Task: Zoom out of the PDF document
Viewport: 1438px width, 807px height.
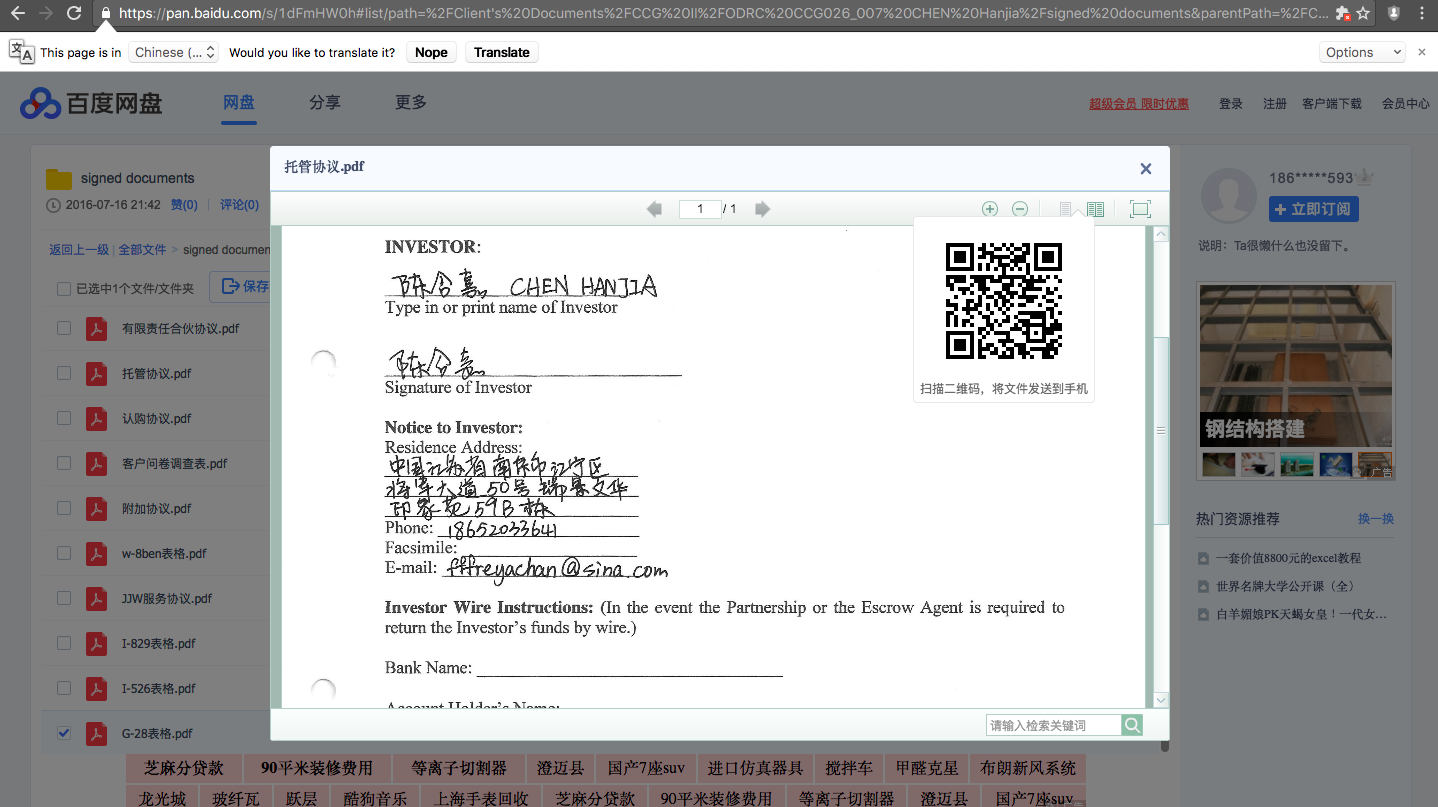Action: (1020, 209)
